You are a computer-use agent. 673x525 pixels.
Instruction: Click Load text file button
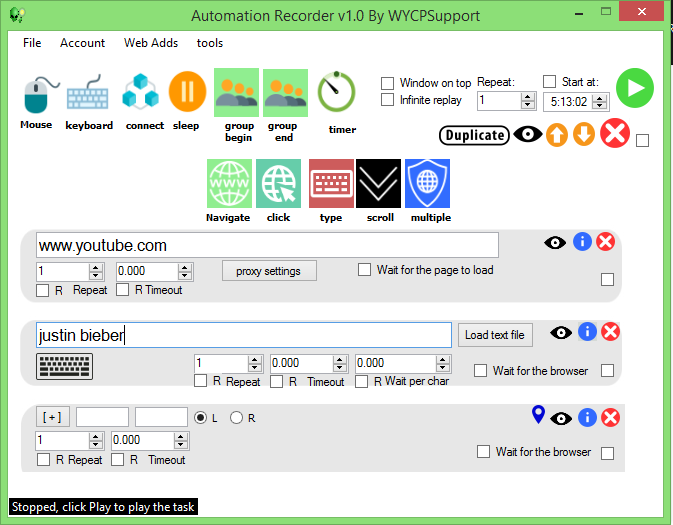coord(495,335)
